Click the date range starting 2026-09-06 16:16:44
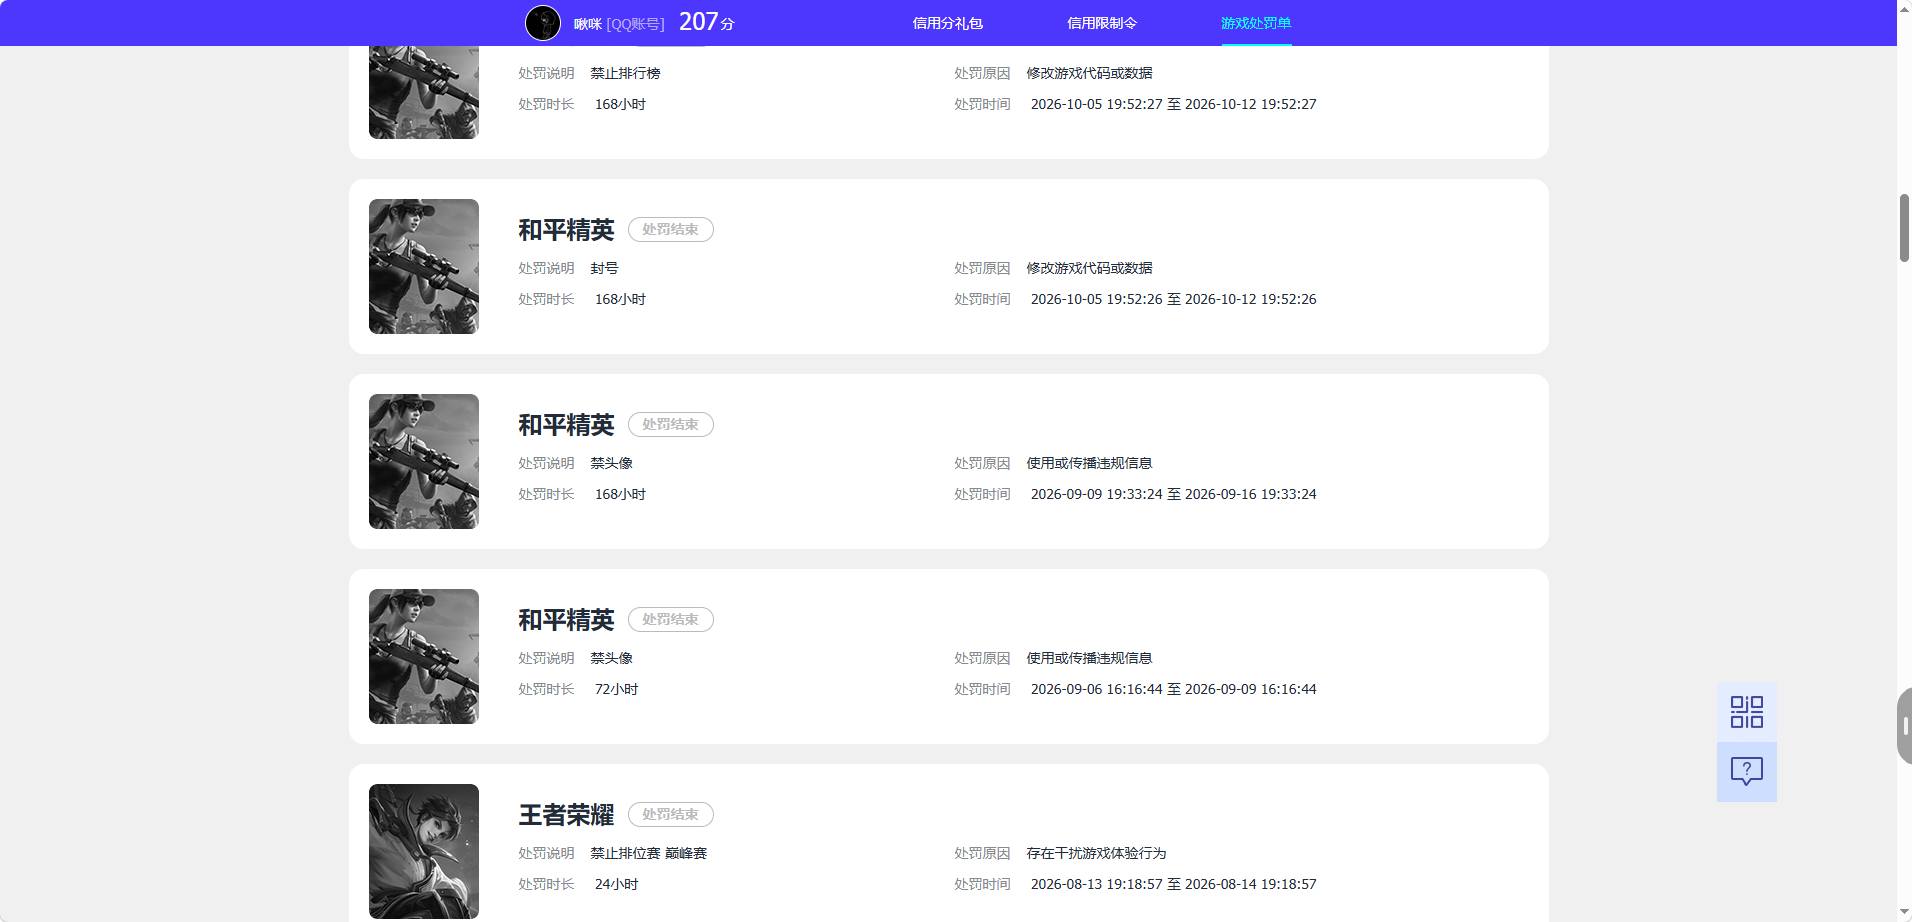Image resolution: width=1912 pixels, height=922 pixels. point(1173,689)
